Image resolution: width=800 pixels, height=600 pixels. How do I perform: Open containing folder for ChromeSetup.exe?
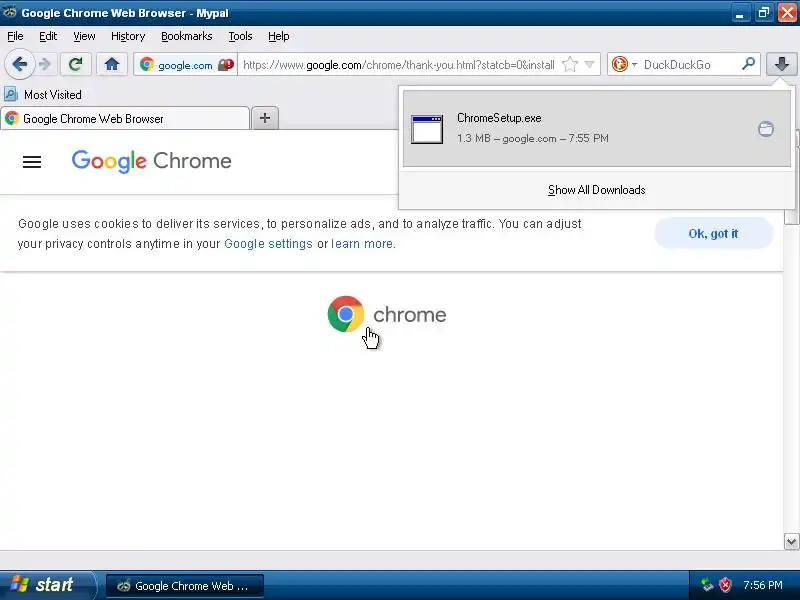[x=765, y=129]
